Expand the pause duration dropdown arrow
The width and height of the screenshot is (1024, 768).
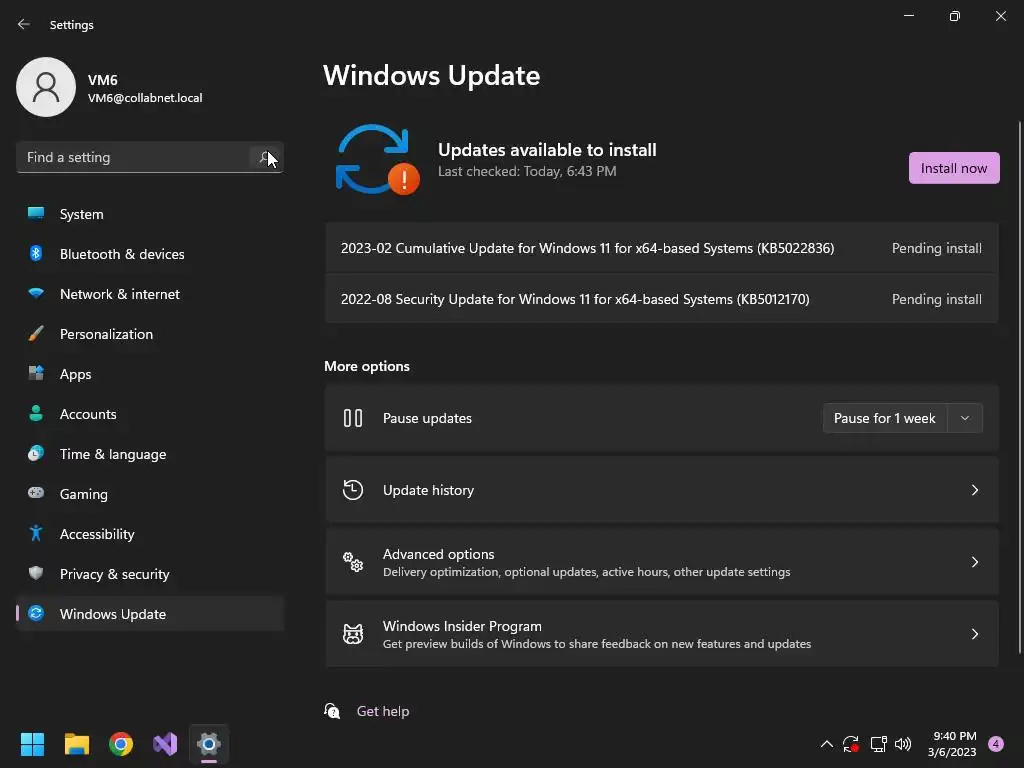tap(965, 418)
